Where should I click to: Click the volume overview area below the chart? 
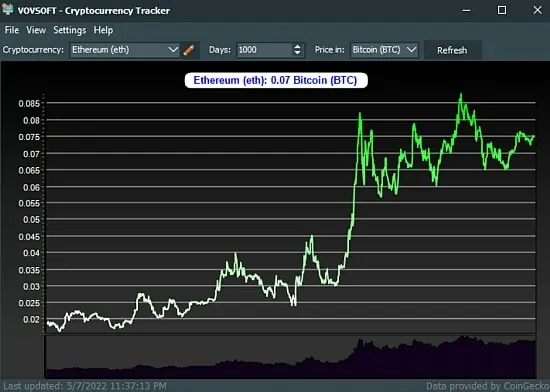tap(290, 357)
